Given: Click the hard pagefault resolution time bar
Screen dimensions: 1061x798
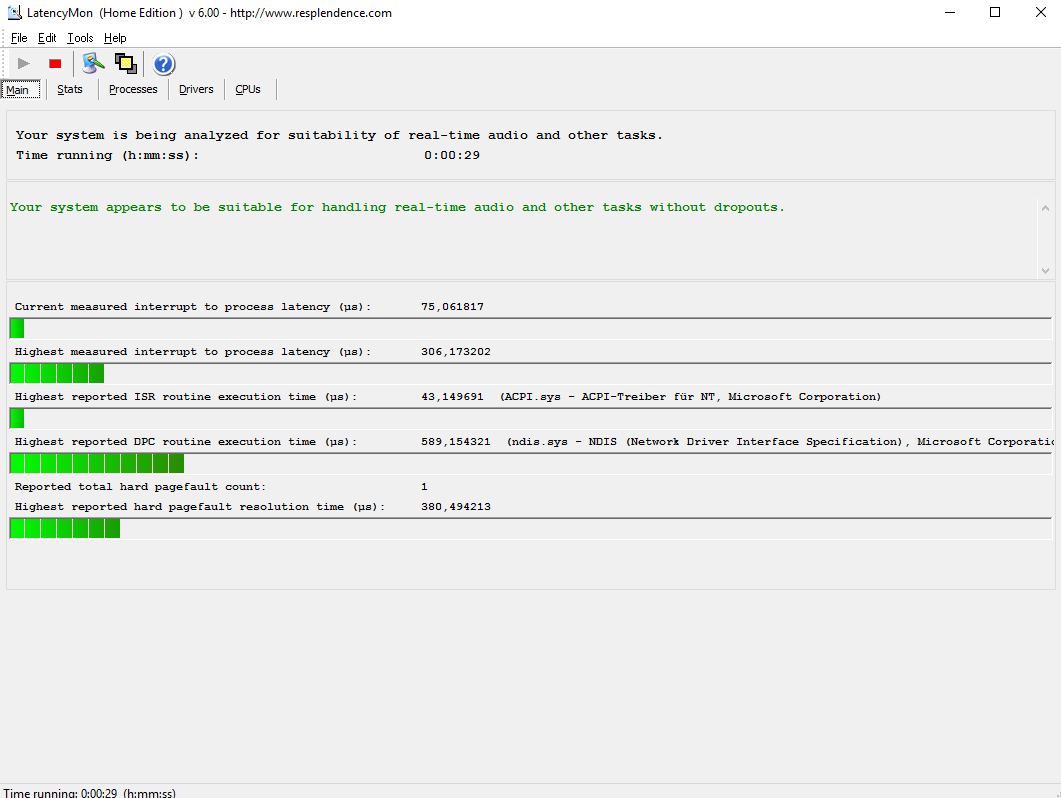Looking at the screenshot, I should coord(530,529).
